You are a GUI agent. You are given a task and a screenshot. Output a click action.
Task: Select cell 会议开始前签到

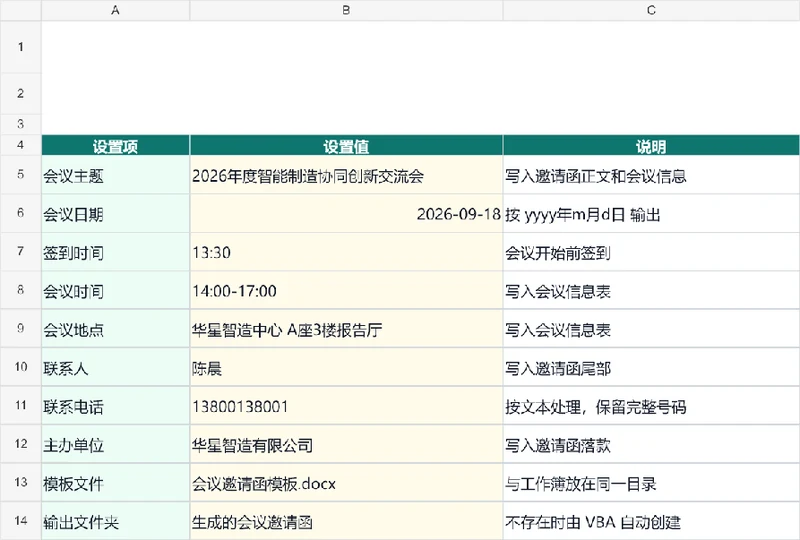(x=651, y=252)
